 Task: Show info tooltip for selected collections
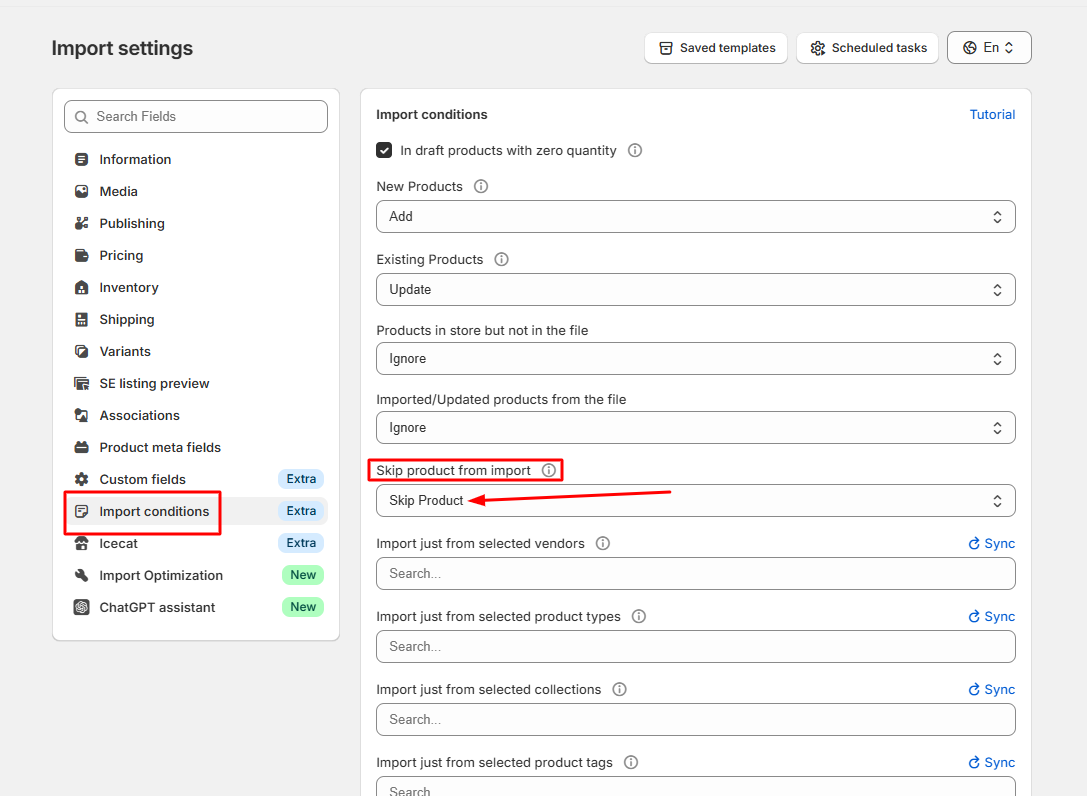(x=619, y=689)
